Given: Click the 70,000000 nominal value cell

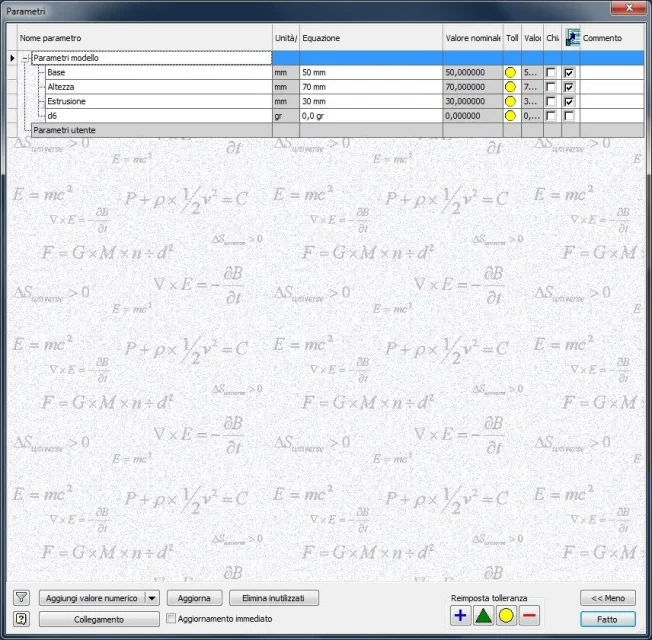Looking at the screenshot, I should (x=473, y=87).
